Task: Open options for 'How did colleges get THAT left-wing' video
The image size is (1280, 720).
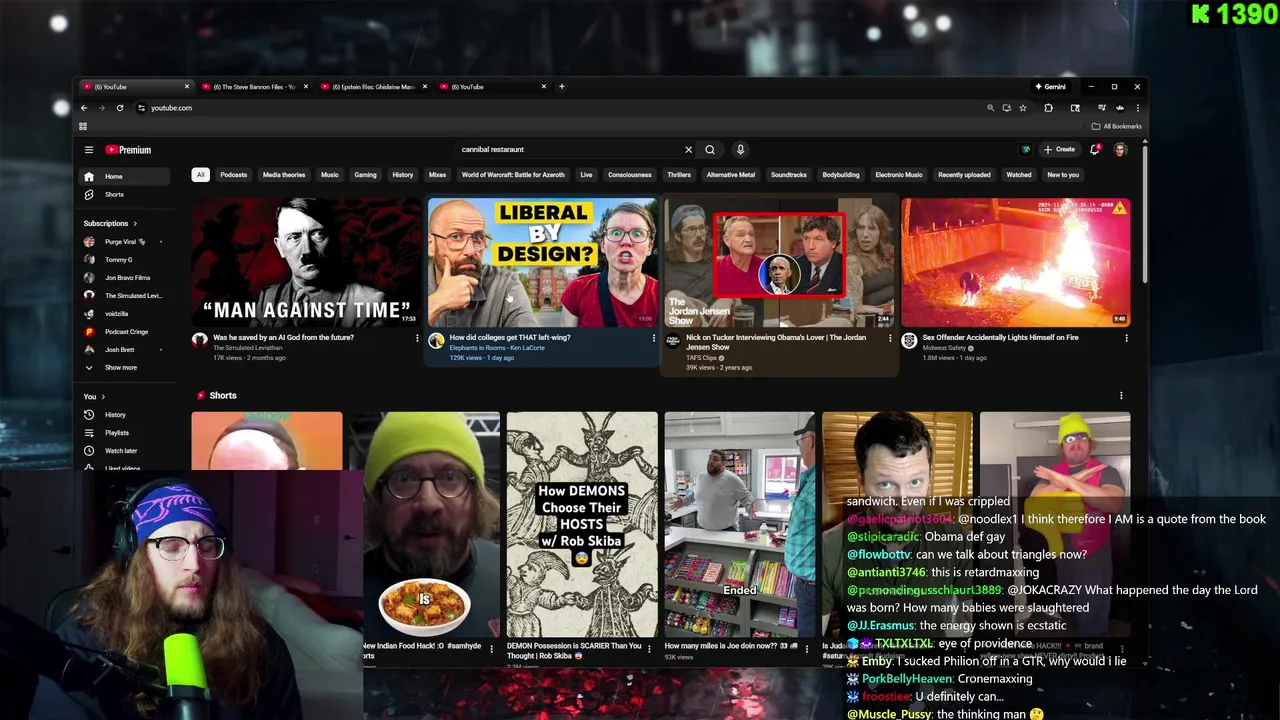Action: [653, 338]
